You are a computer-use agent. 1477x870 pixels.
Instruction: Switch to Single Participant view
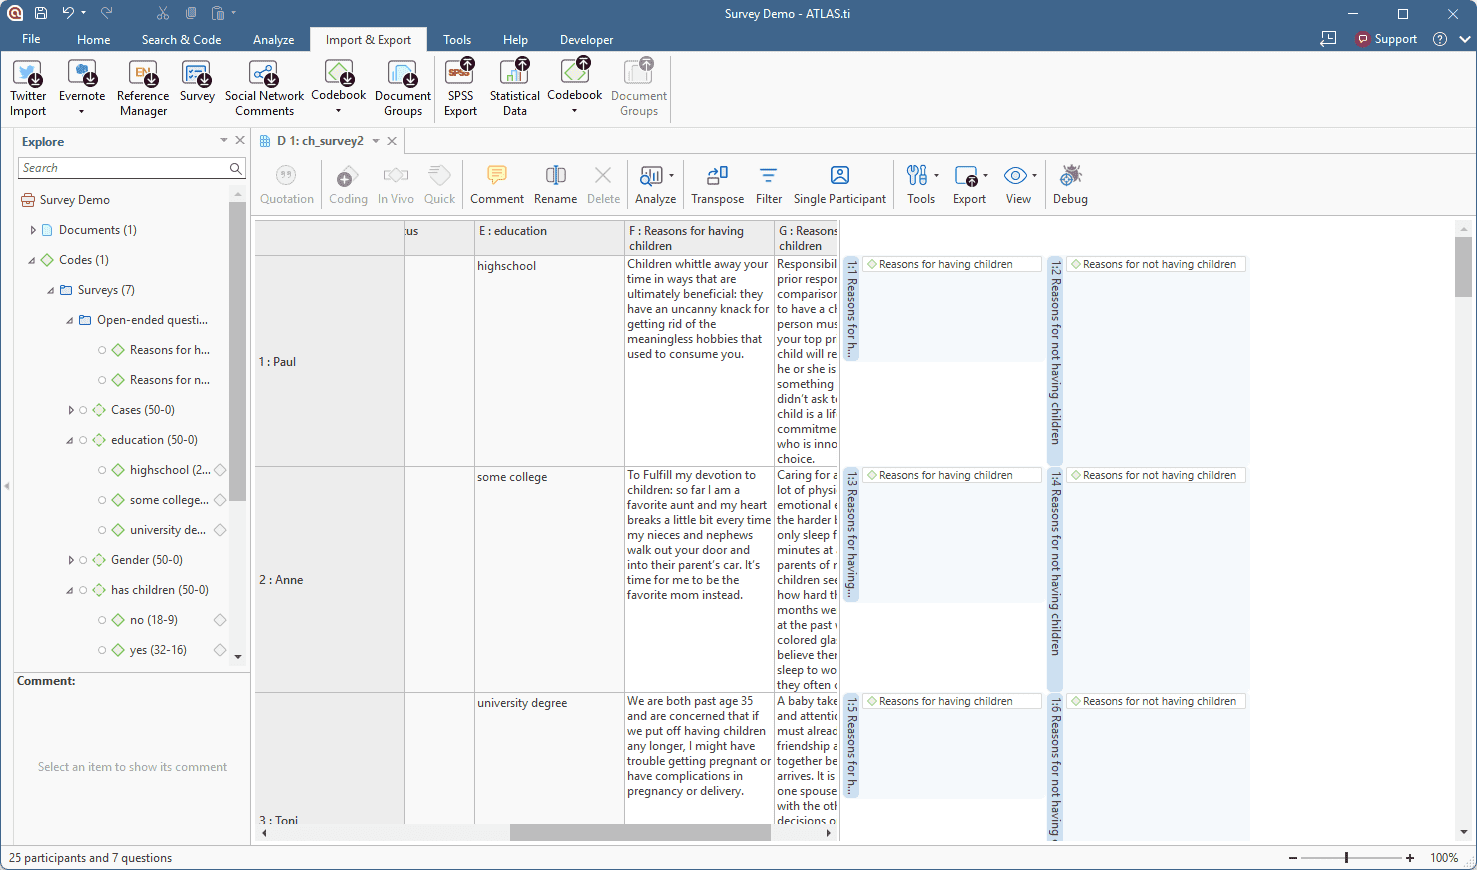(840, 185)
